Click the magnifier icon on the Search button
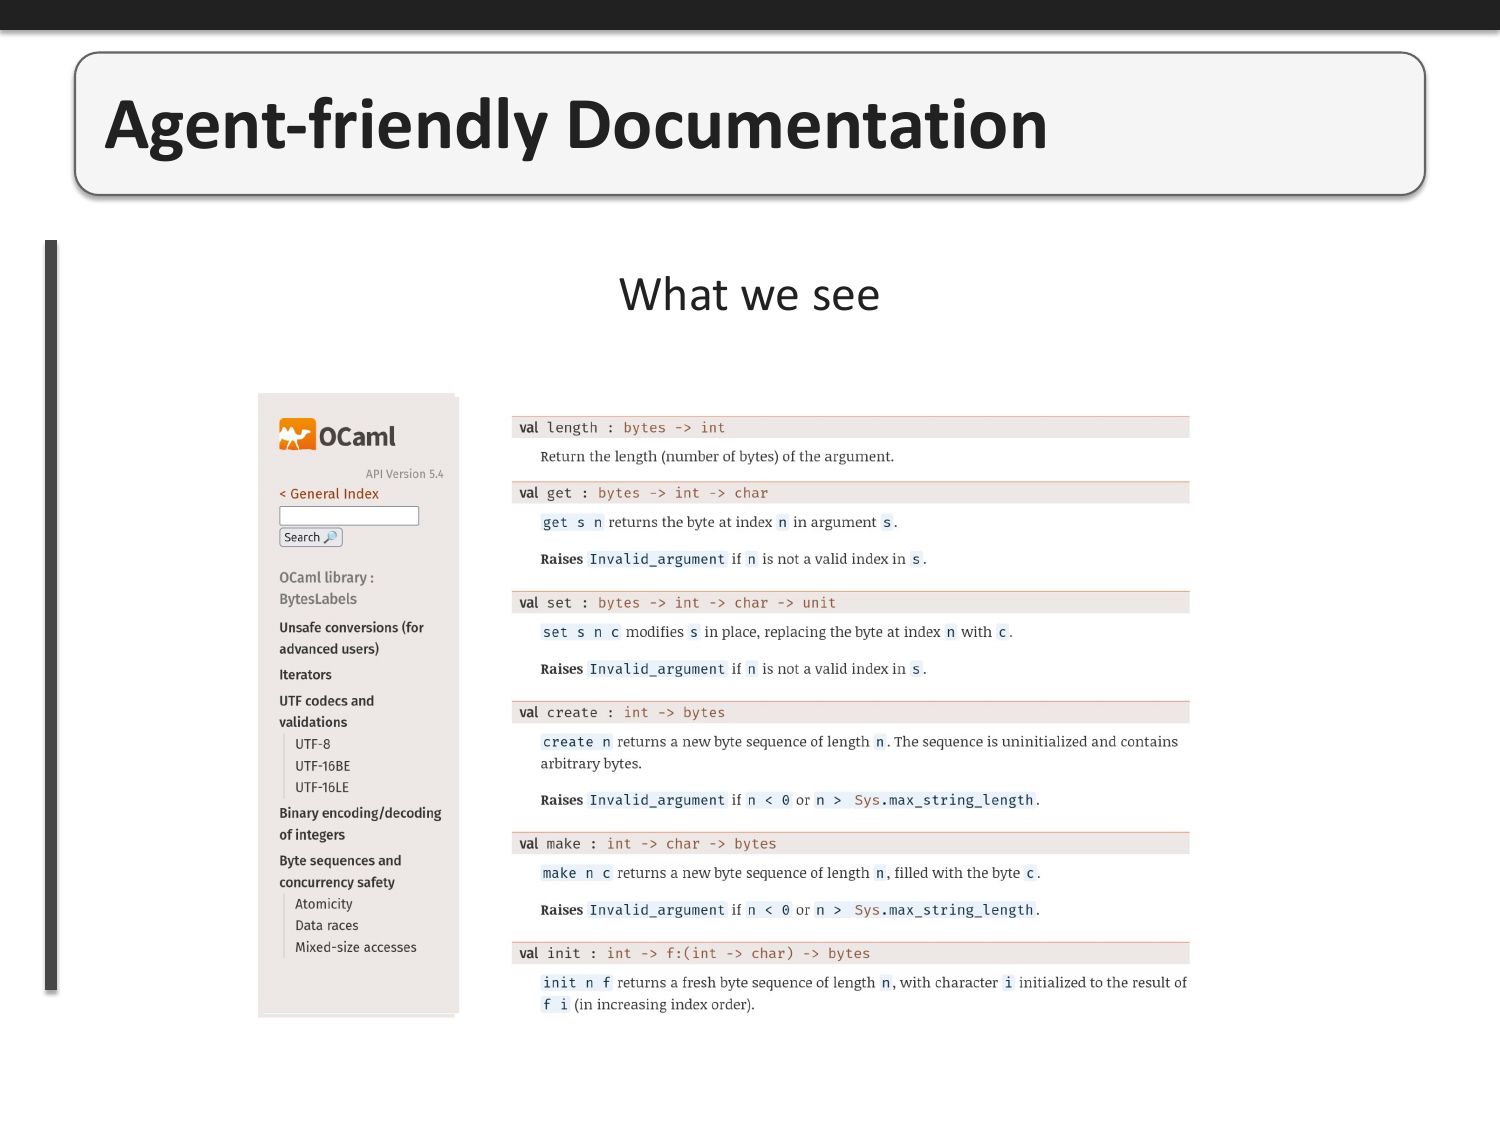1500x1125 pixels. click(332, 537)
